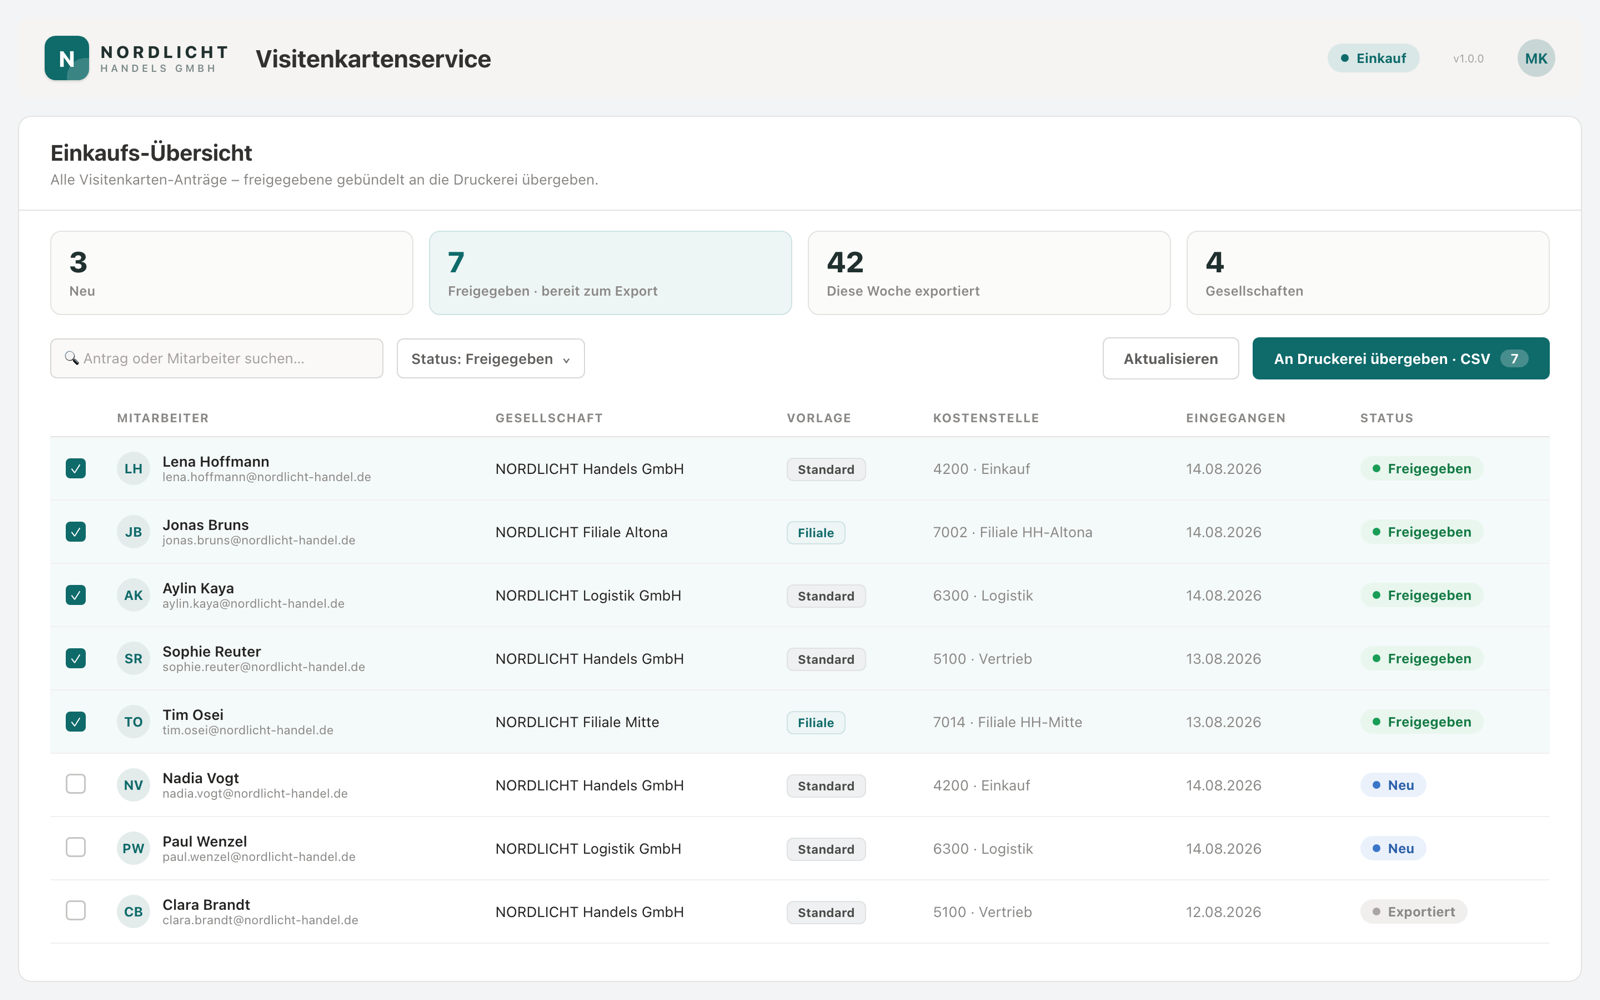
Task: Sort by the Mitarbeiter column header
Action: [x=163, y=418]
